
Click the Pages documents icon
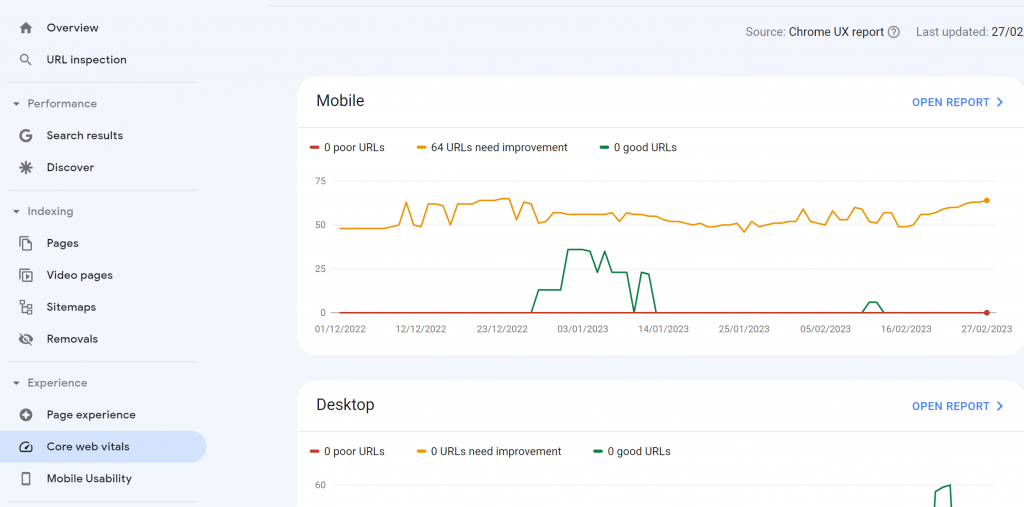[x=25, y=244]
